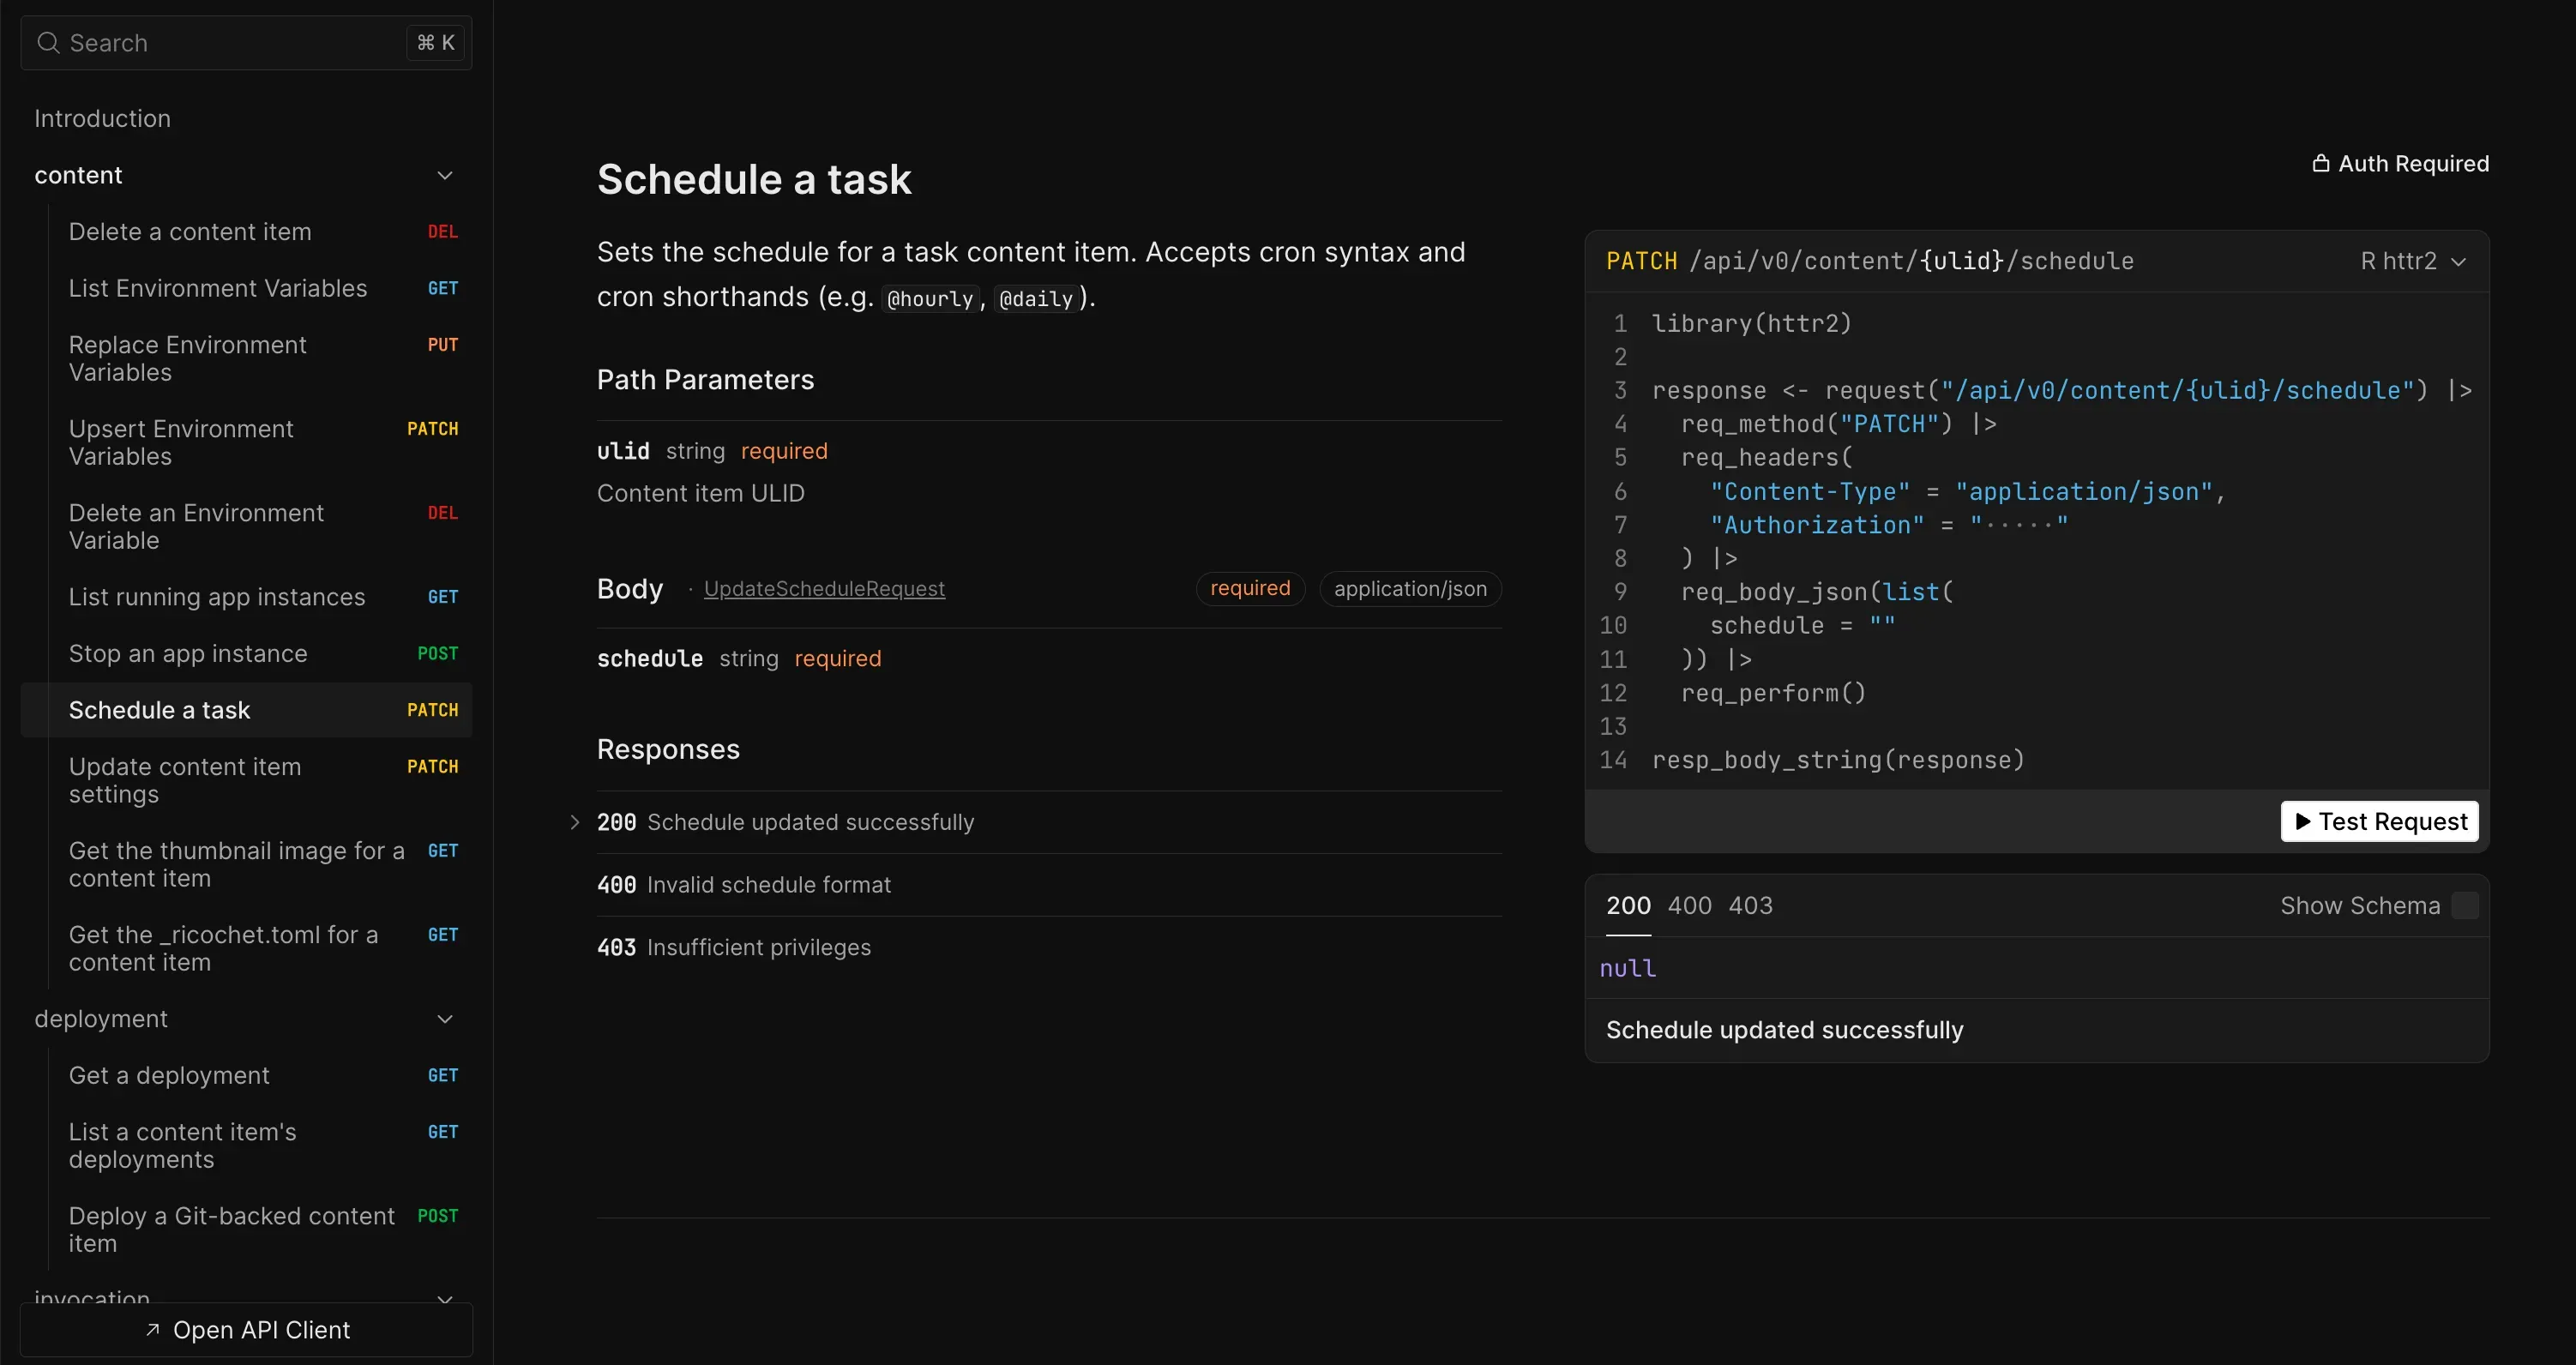This screenshot has height=1365, width=2576.
Task: Click the Schedule a task heading
Action: click(754, 179)
